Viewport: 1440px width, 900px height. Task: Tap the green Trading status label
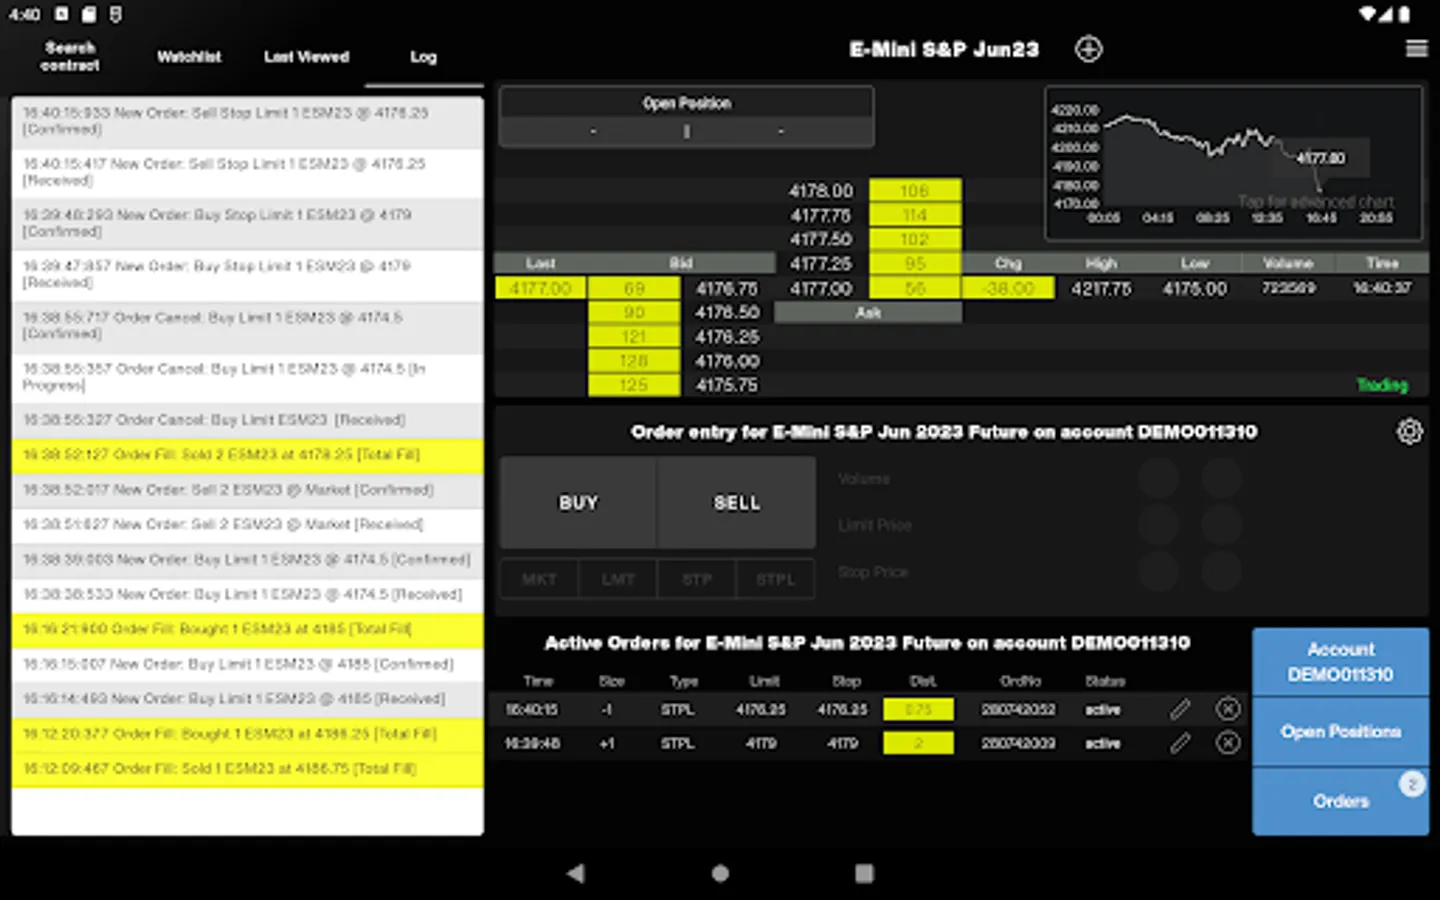[x=1382, y=385]
